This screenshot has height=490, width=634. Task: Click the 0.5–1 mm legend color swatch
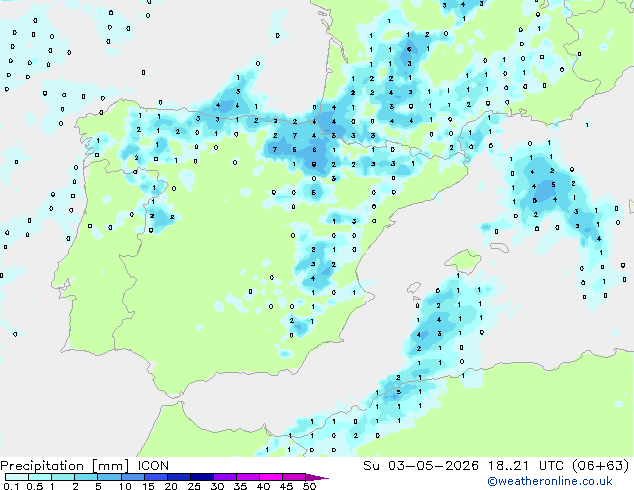pyautogui.click(x=40, y=477)
